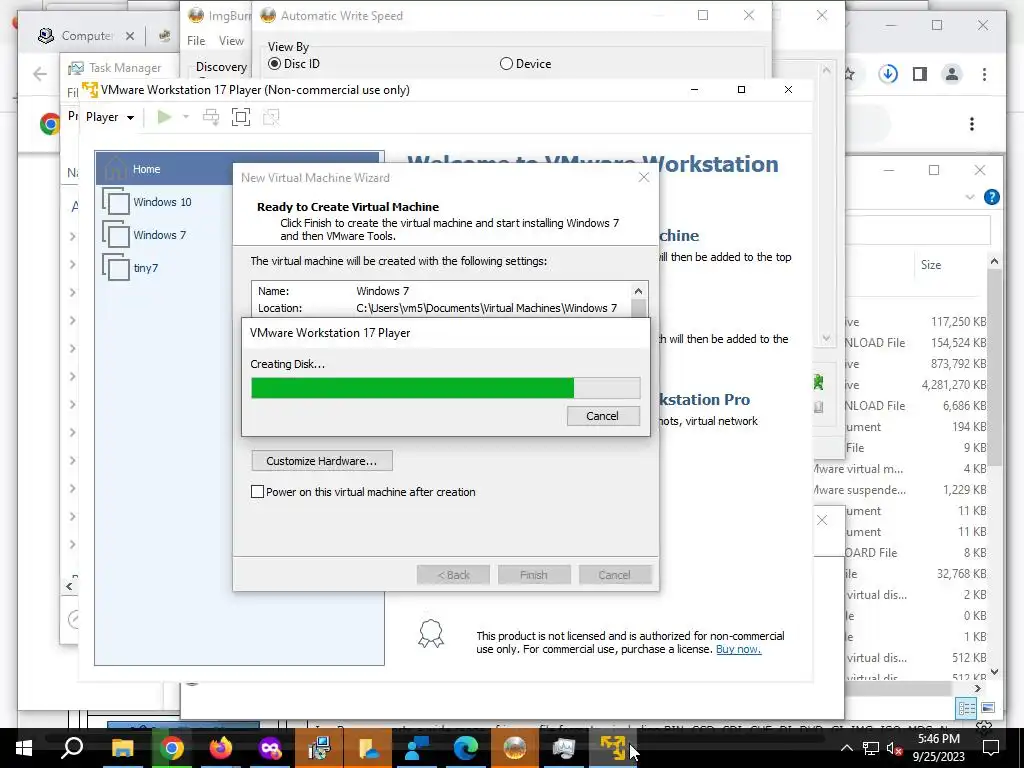The image size is (1024, 768).
Task: Click the 4,281,270 KB size cell
Action: (x=953, y=385)
